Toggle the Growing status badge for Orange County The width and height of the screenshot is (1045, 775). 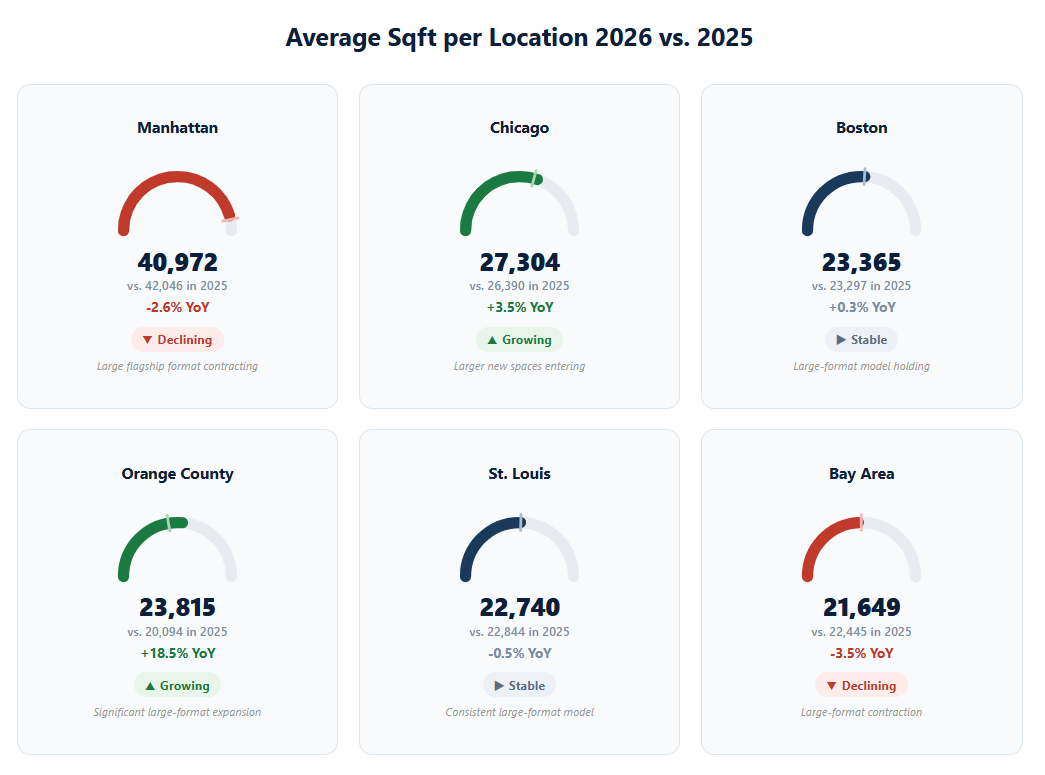point(177,685)
